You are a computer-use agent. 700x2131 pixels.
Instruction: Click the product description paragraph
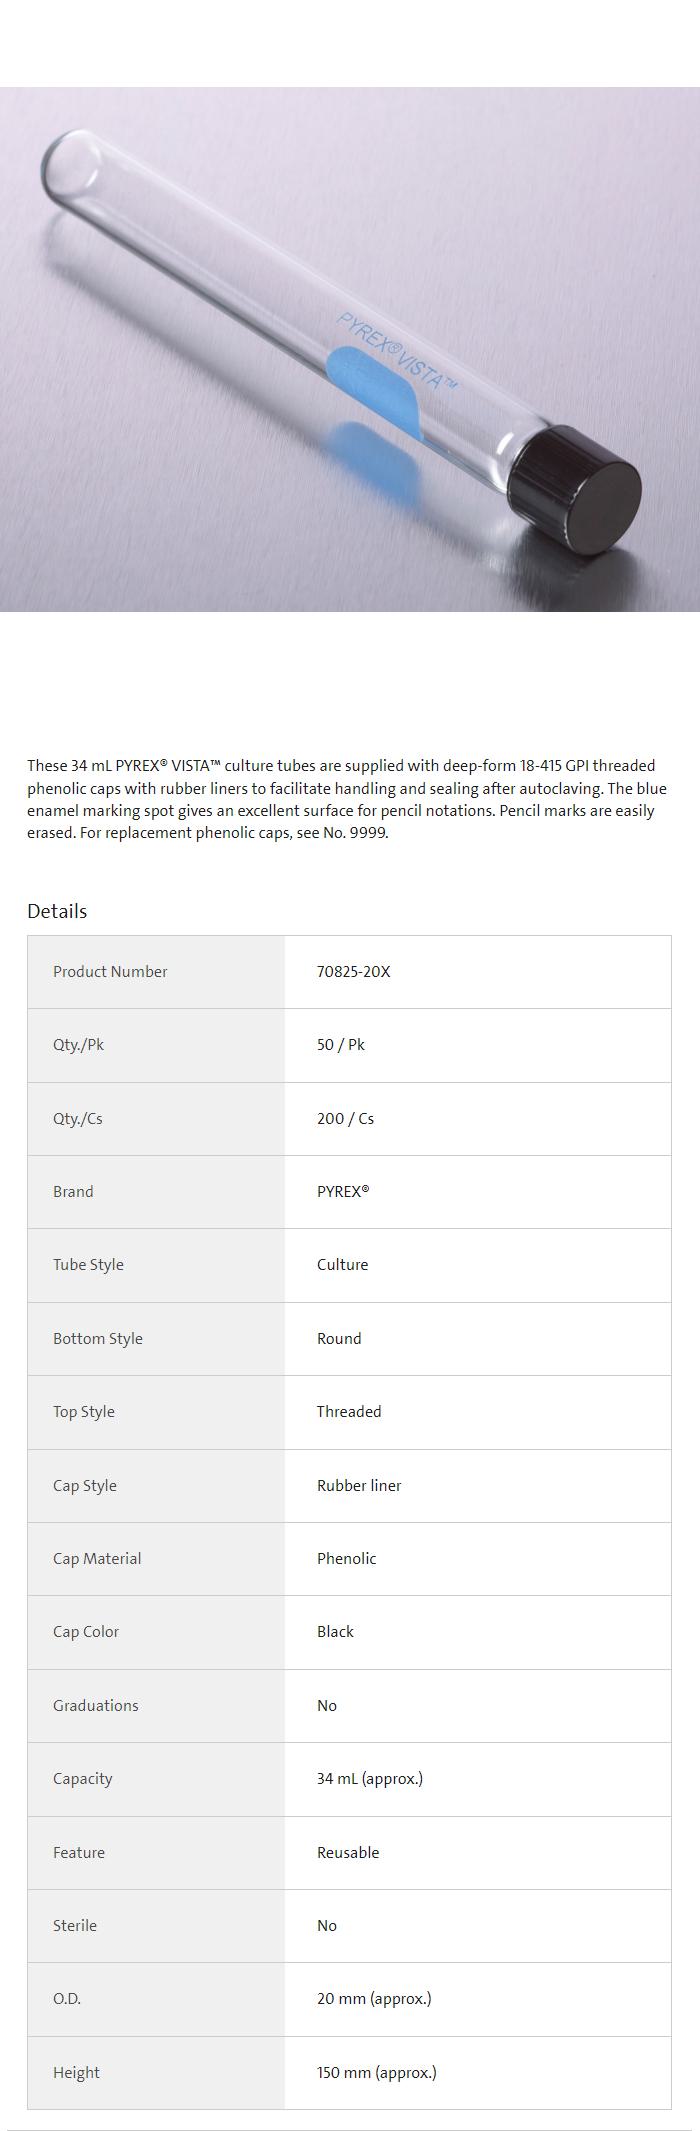click(x=346, y=799)
